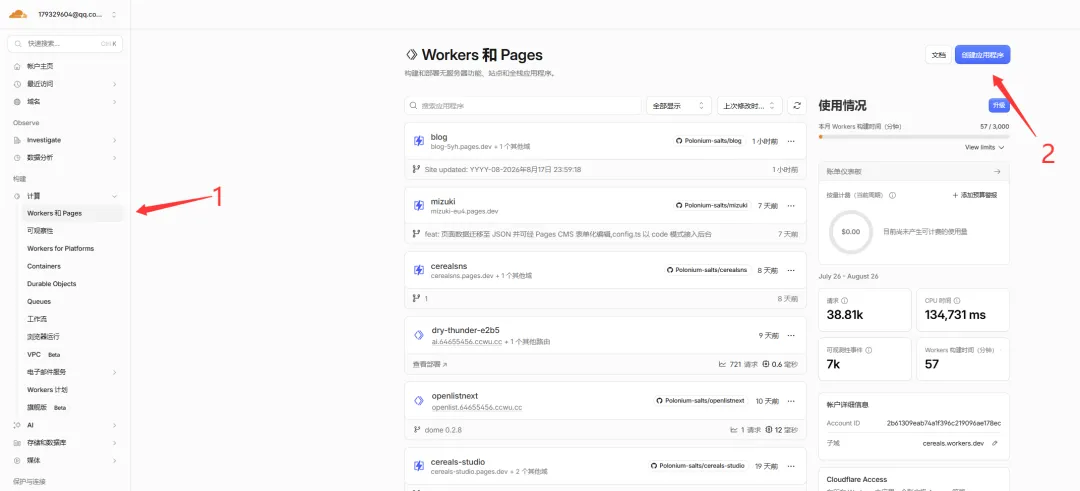
Task: Open Durable Objects in sidebar
Action: click(52, 284)
